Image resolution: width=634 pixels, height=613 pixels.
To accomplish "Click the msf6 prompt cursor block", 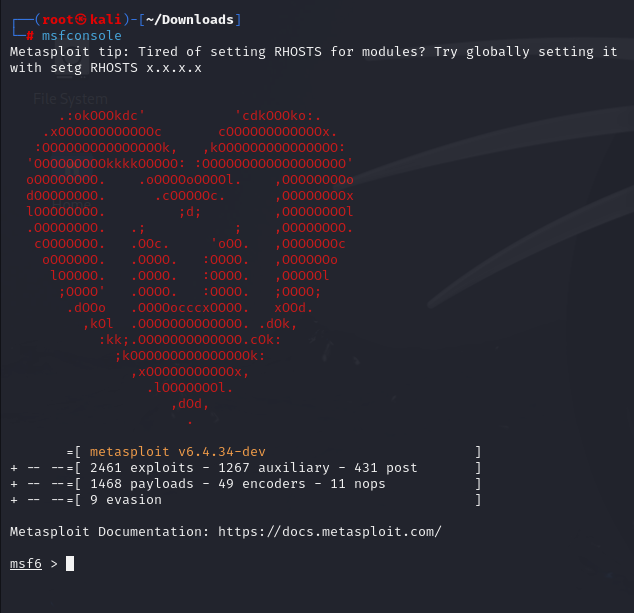I will pos(70,563).
